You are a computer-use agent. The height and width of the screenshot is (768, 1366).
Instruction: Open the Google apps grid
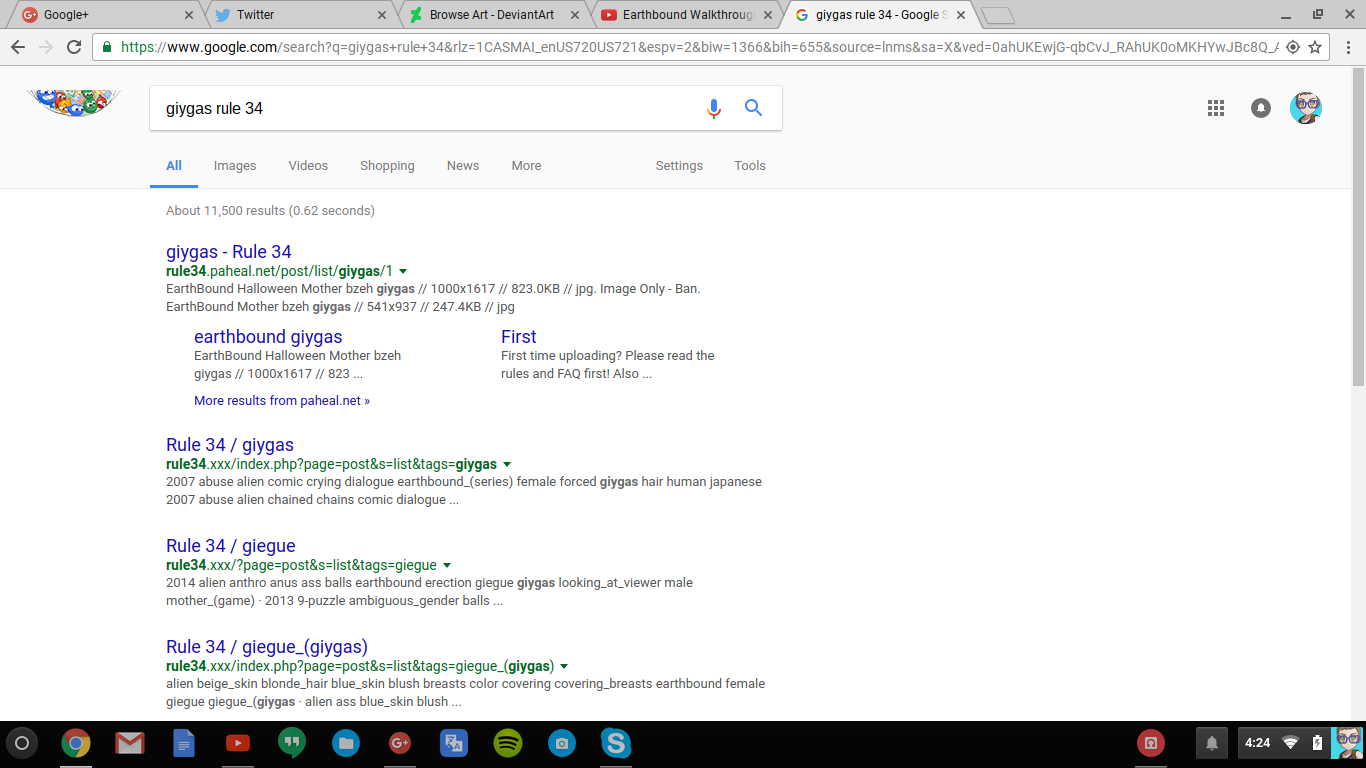pos(1216,108)
